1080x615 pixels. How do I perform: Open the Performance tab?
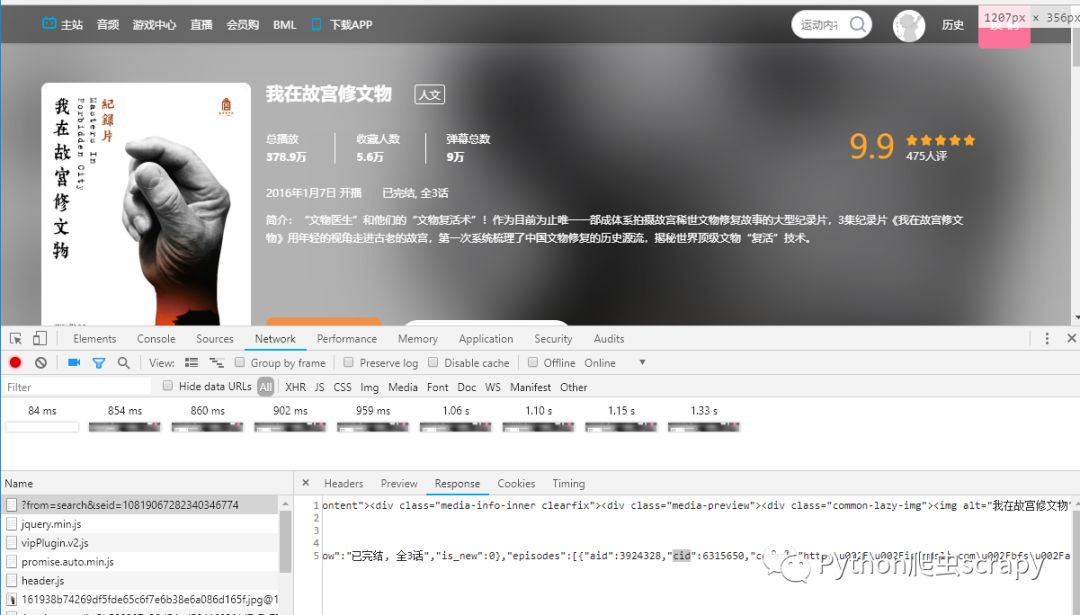tap(346, 339)
